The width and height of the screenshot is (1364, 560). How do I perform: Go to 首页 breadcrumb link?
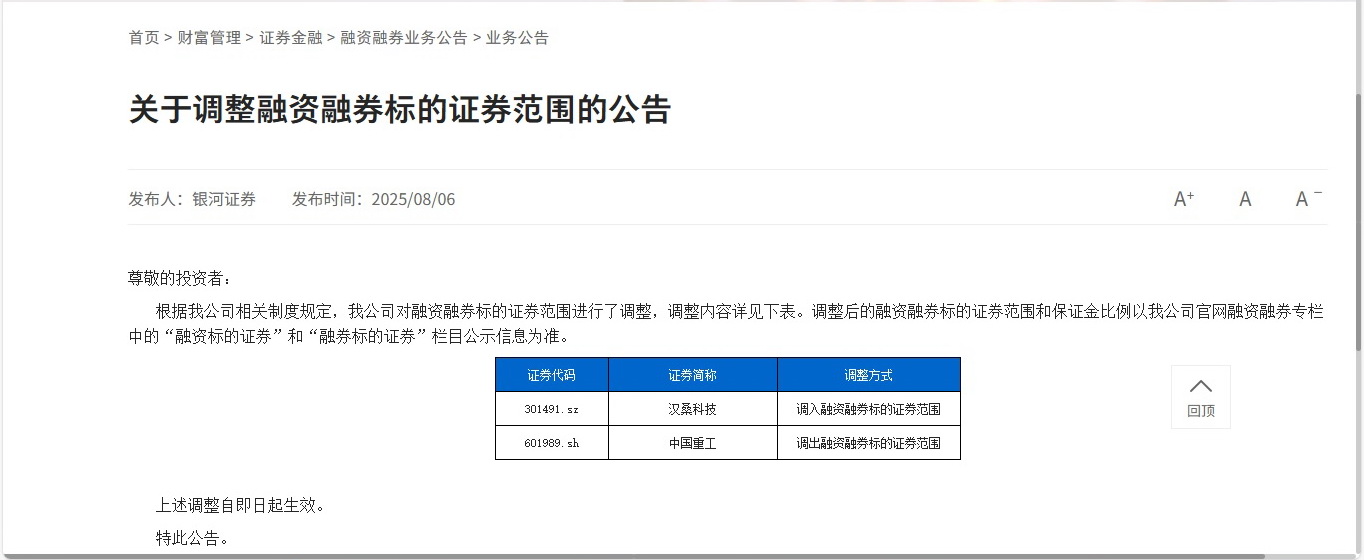pos(144,38)
